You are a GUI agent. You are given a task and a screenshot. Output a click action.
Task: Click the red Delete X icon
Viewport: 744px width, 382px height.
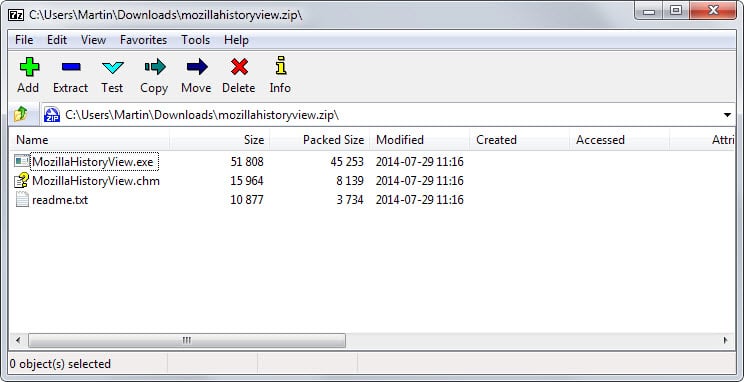pos(239,66)
